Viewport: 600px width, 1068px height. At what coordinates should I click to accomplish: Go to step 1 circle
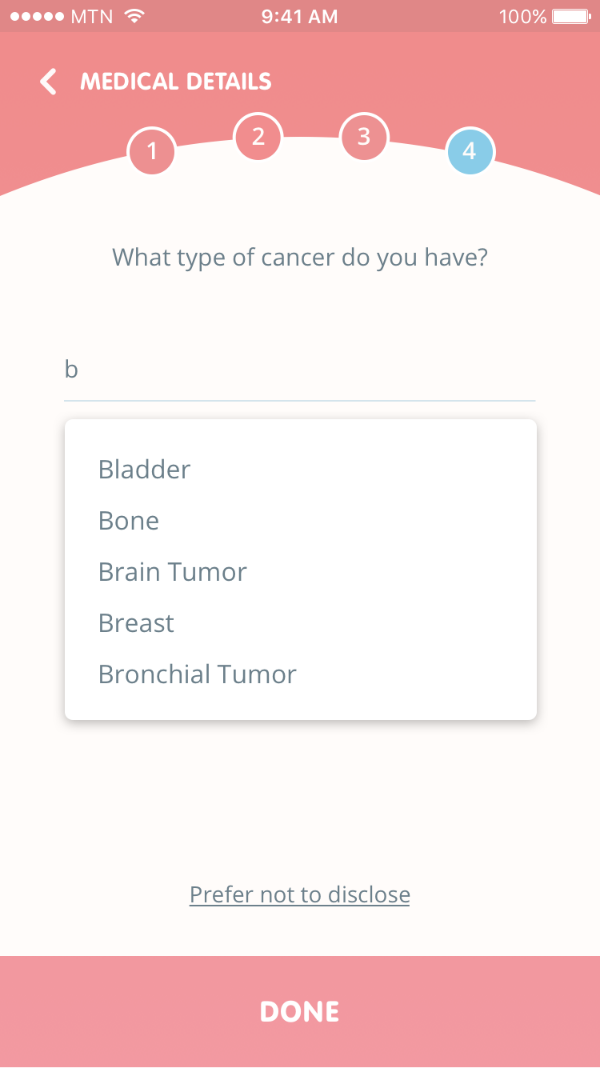152,152
